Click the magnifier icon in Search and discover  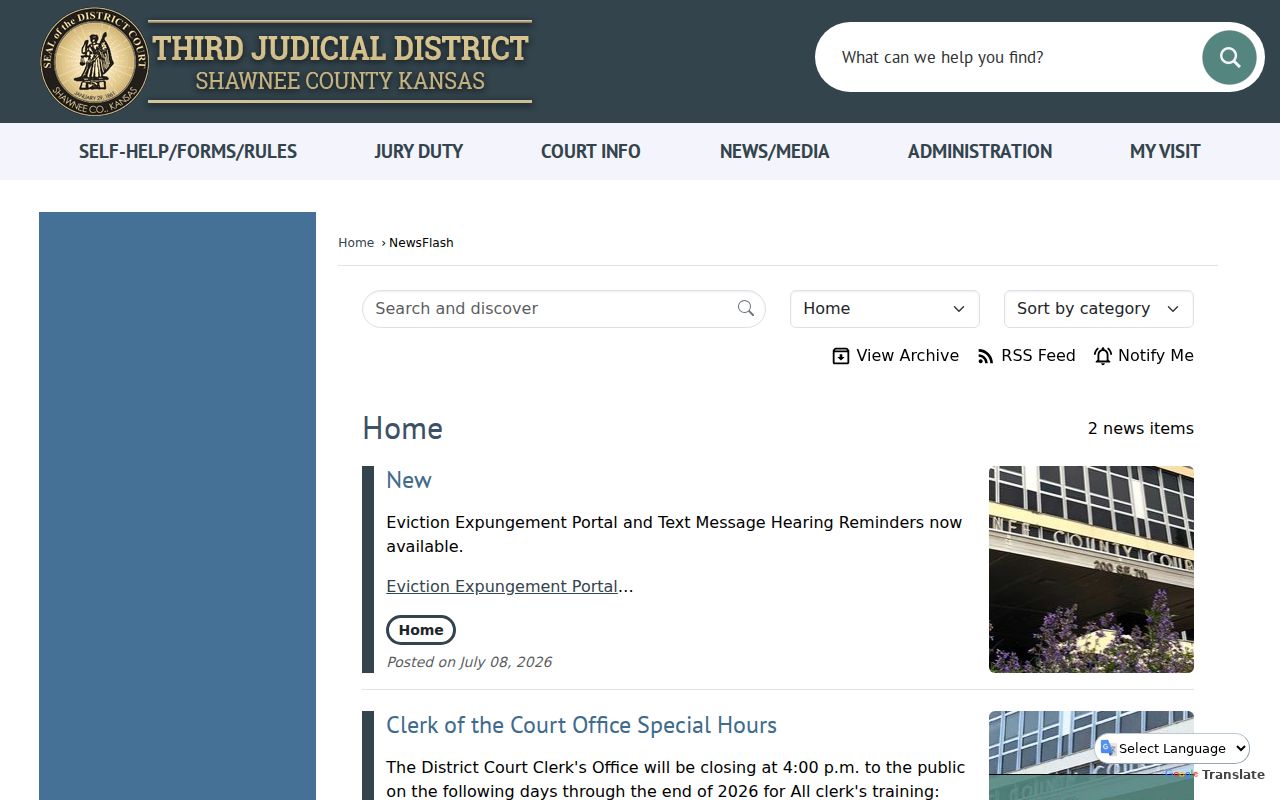746,308
